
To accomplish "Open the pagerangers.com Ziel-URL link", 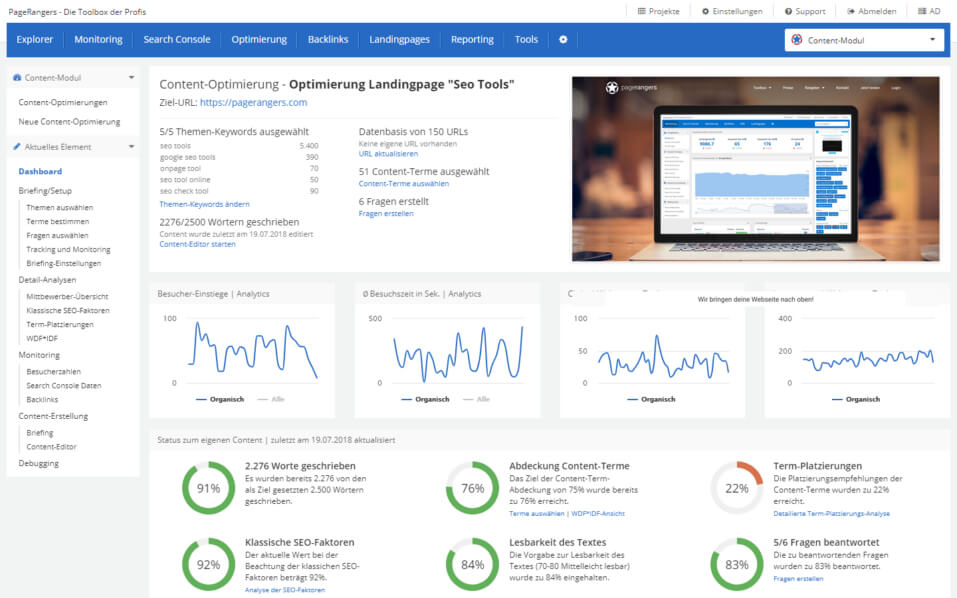I will [253, 103].
